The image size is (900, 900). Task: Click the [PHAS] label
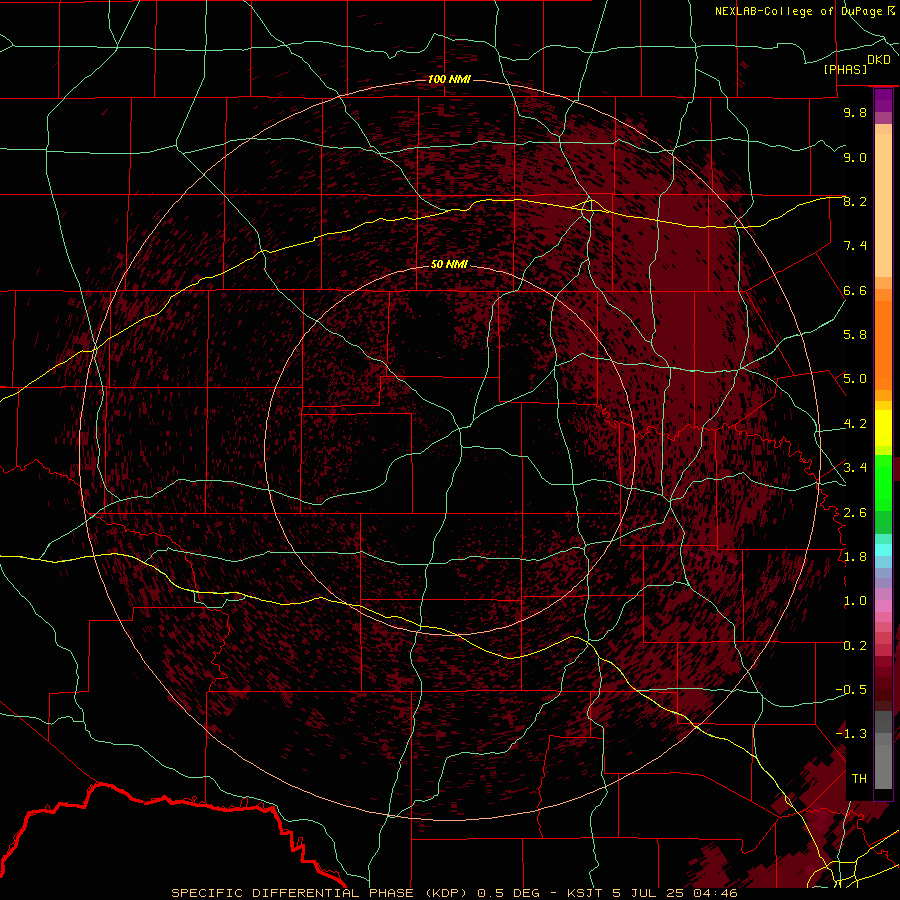click(x=845, y=70)
